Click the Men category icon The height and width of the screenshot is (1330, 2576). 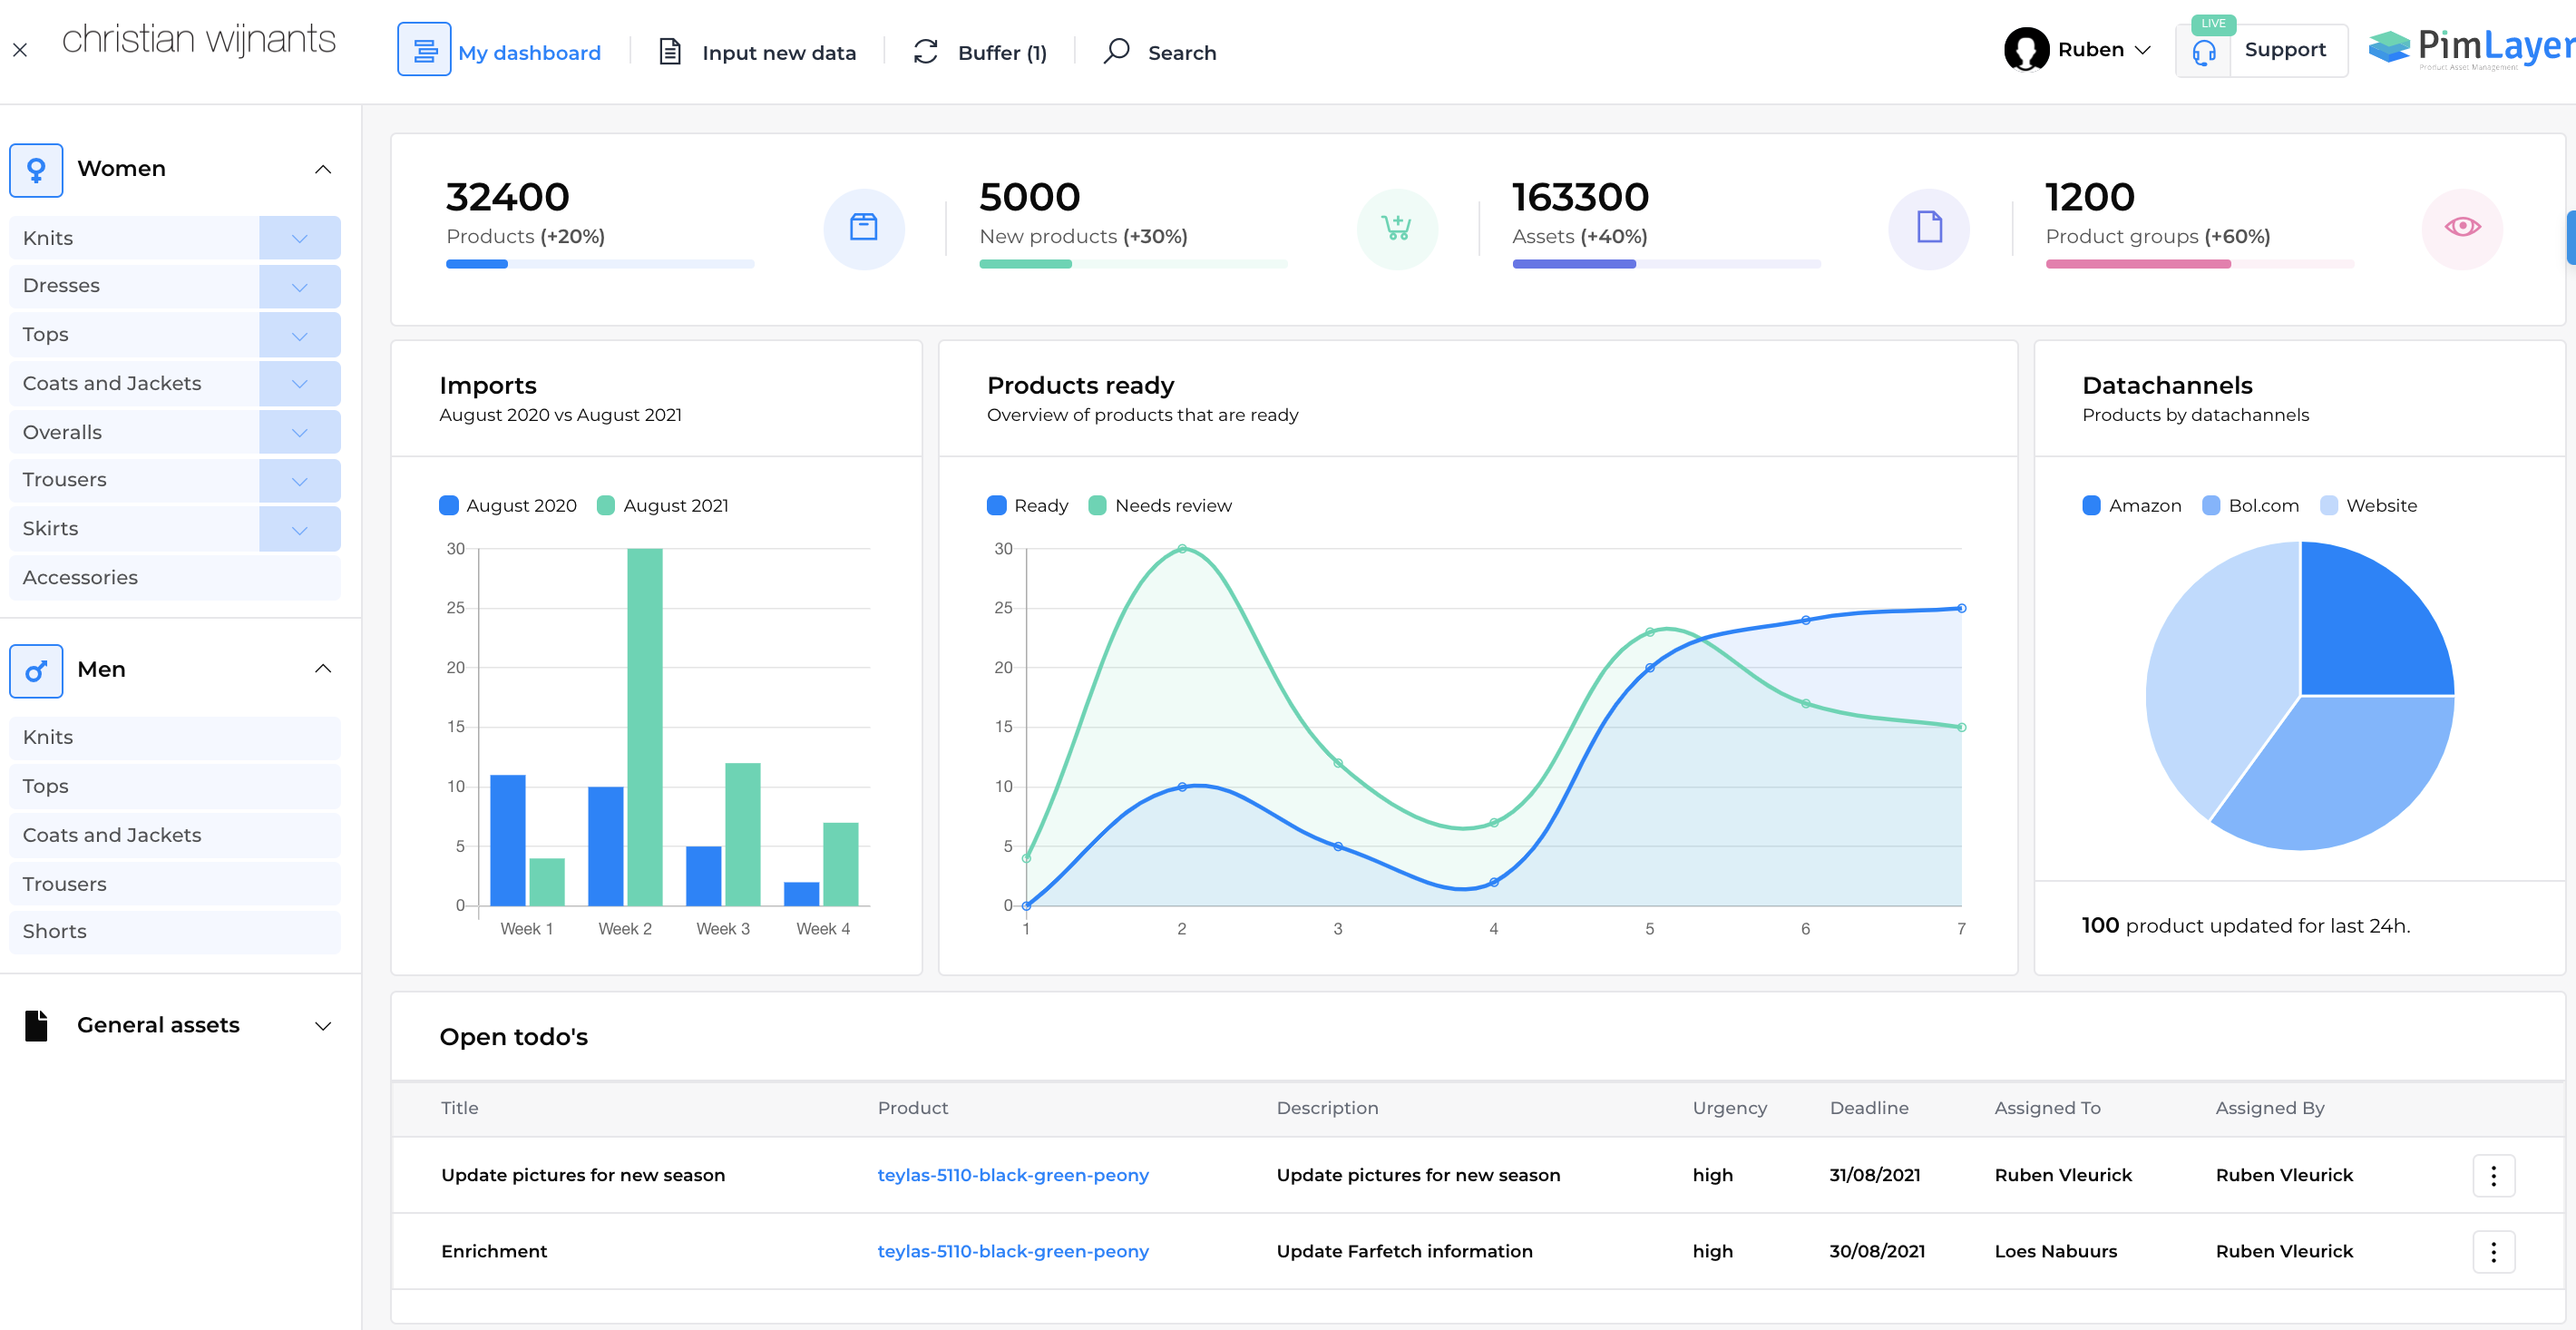point(36,670)
